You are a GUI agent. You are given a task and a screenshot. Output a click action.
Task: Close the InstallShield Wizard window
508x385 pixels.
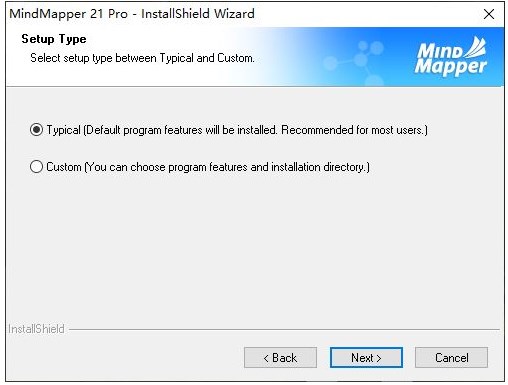[489, 14]
